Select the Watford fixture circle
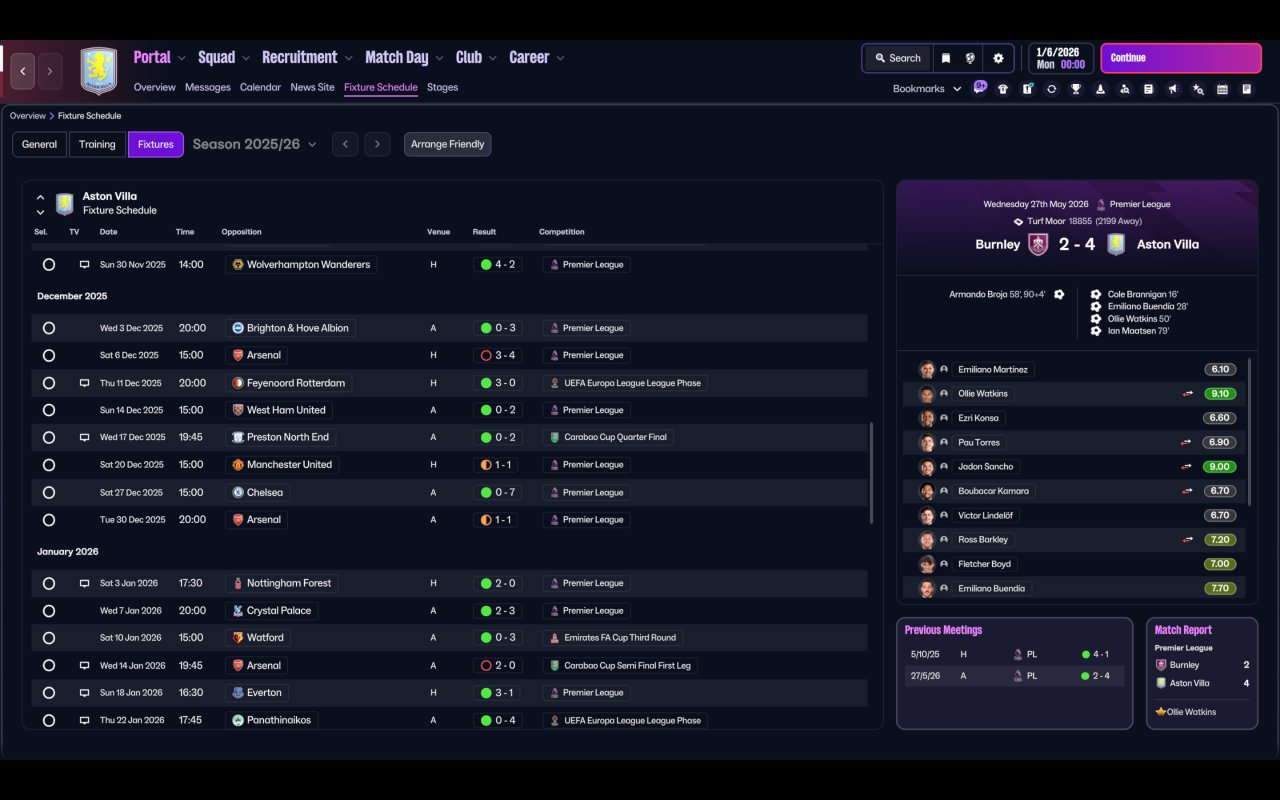Image resolution: width=1280 pixels, height=800 pixels. tap(49, 638)
